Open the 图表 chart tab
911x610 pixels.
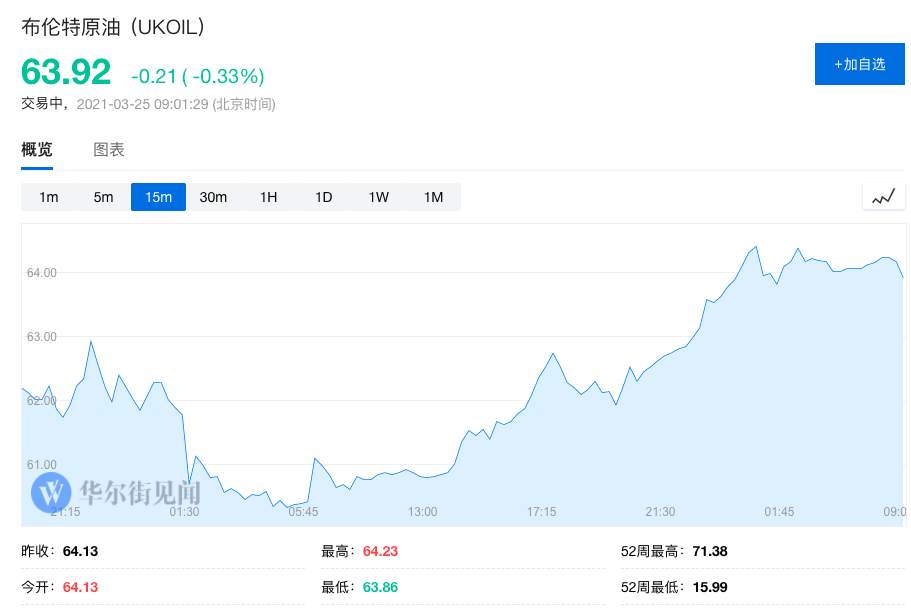coord(109,150)
